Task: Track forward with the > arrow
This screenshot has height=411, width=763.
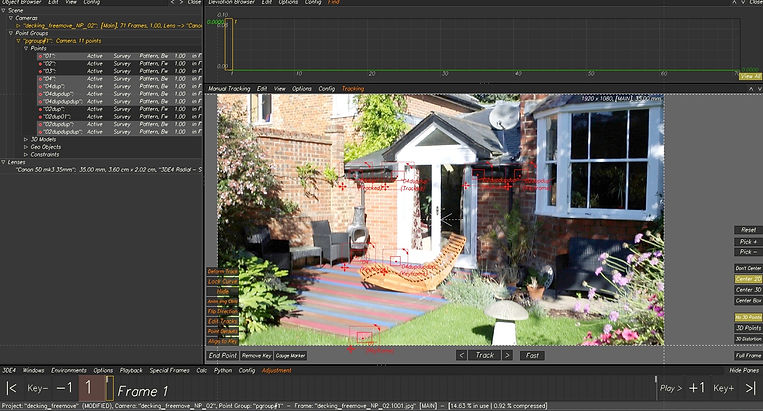Action: [x=507, y=356]
